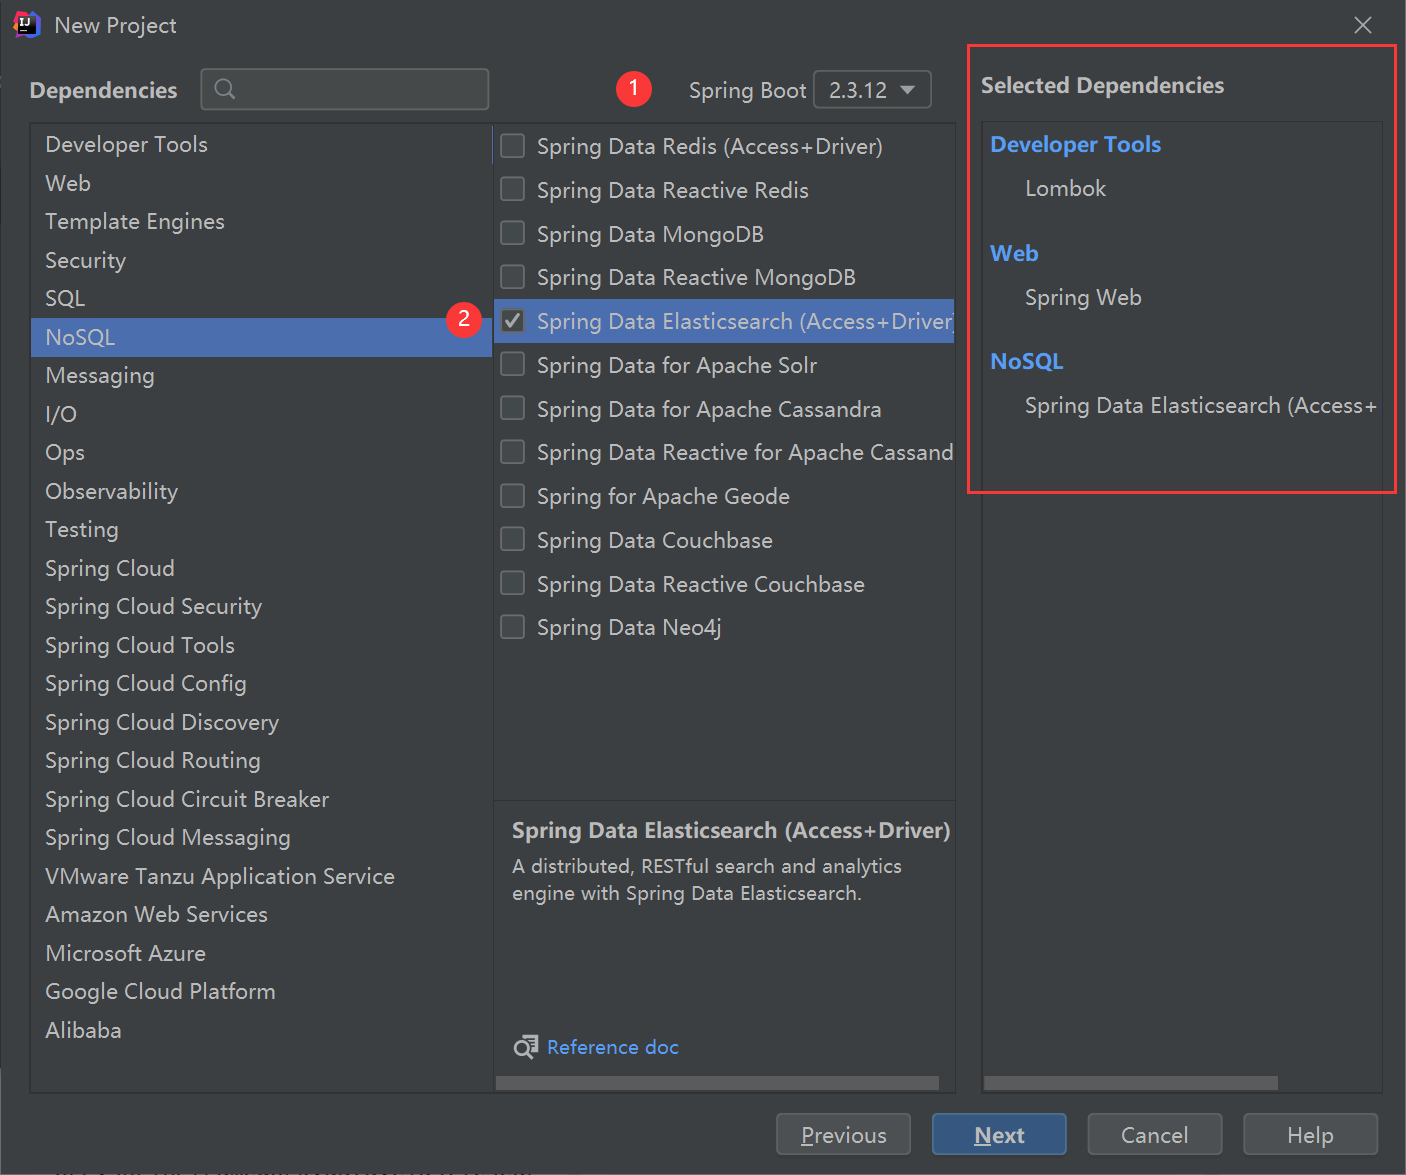Check Spring Data Reactive Redis

(x=512, y=189)
